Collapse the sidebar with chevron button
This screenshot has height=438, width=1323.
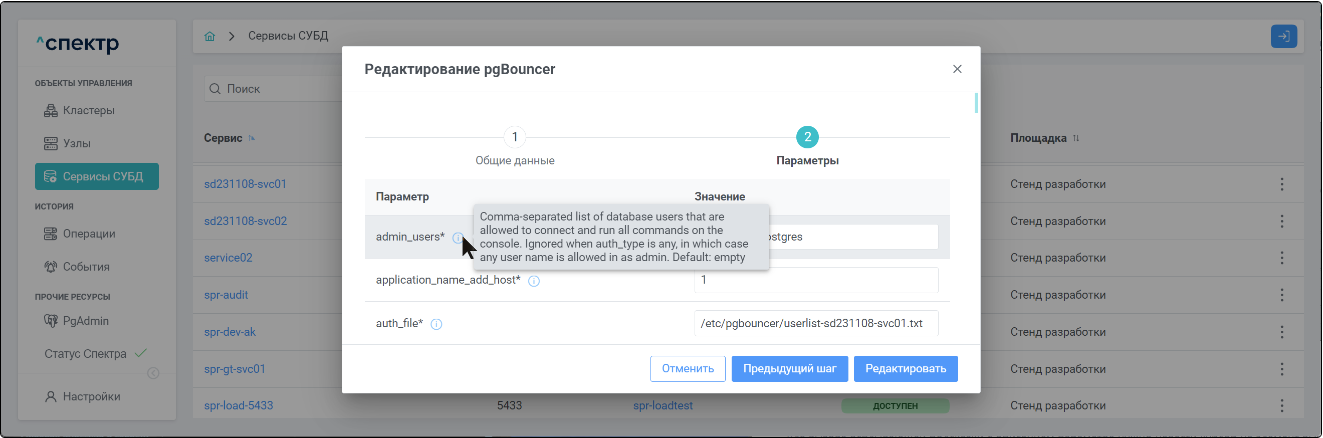(x=153, y=374)
